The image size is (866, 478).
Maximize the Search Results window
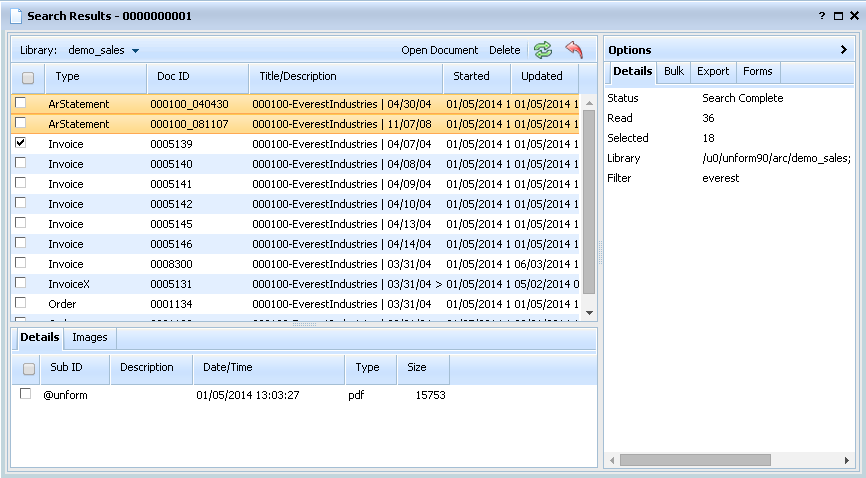pos(838,16)
